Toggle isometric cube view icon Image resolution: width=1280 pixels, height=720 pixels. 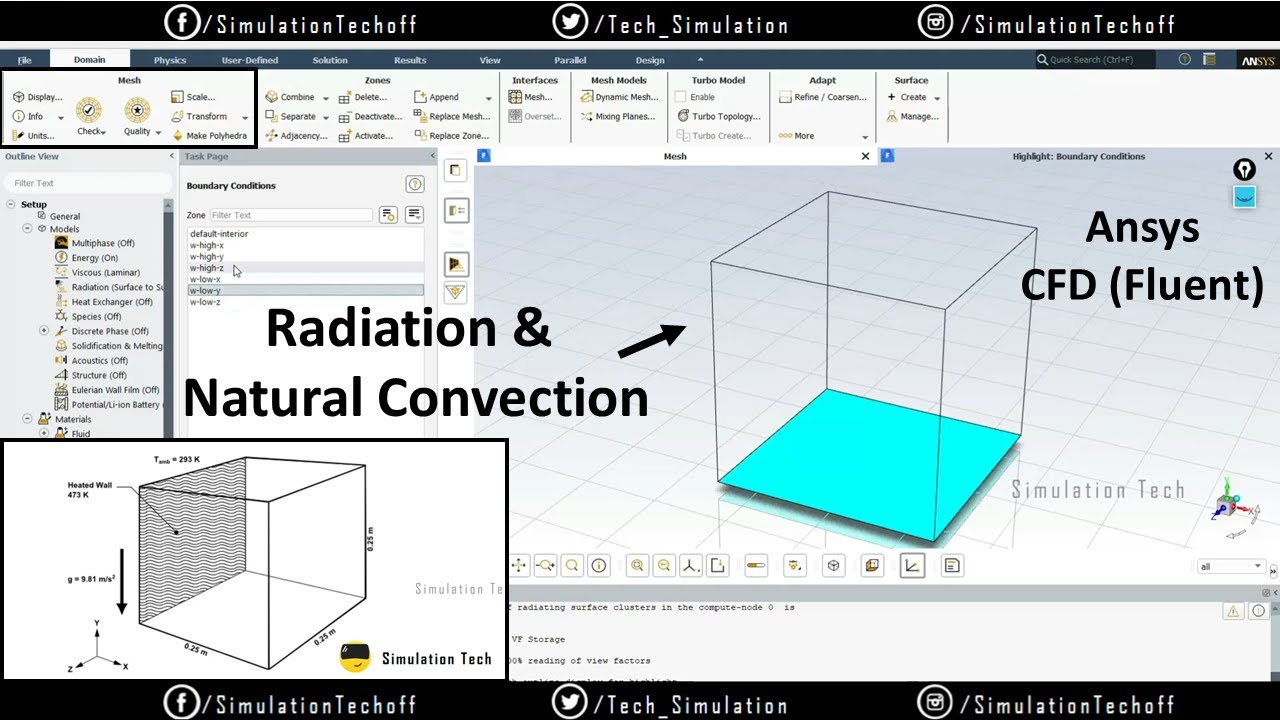tap(833, 566)
